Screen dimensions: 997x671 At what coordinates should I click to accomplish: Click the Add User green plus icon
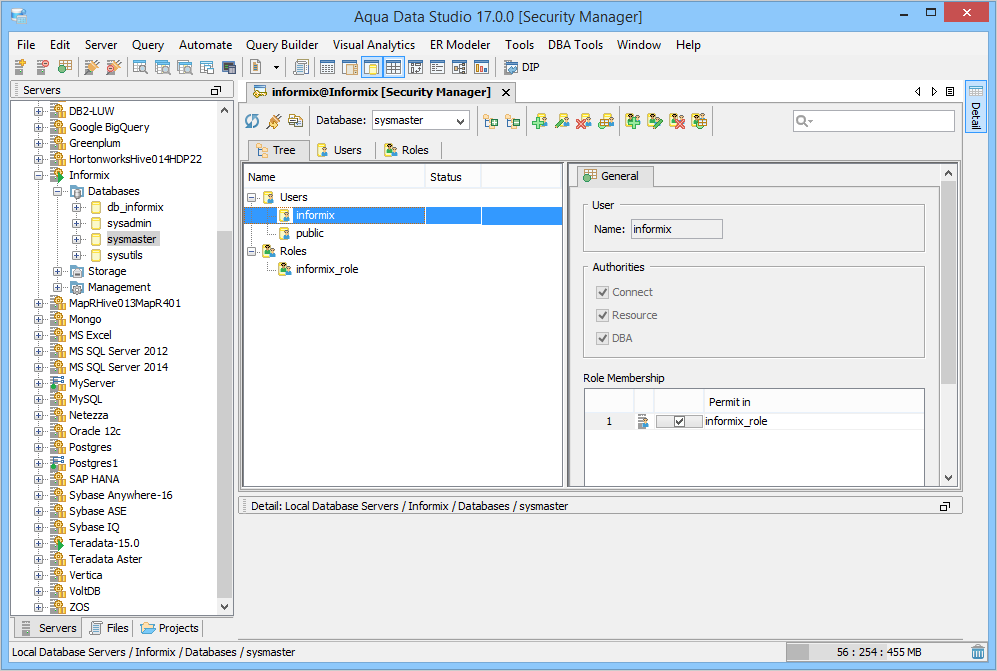[540, 121]
